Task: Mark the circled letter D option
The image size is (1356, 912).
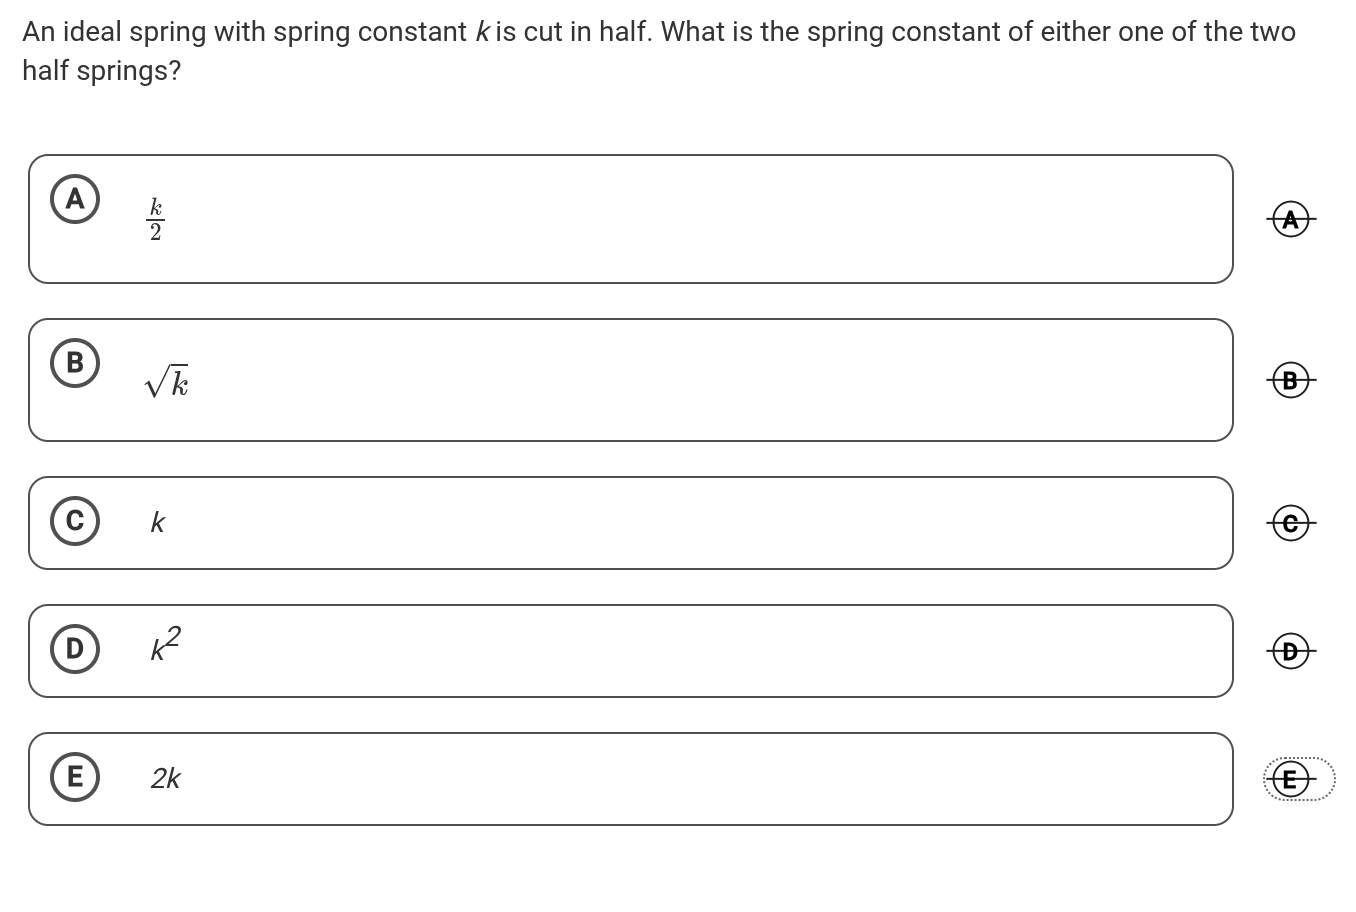Action: (x=75, y=649)
